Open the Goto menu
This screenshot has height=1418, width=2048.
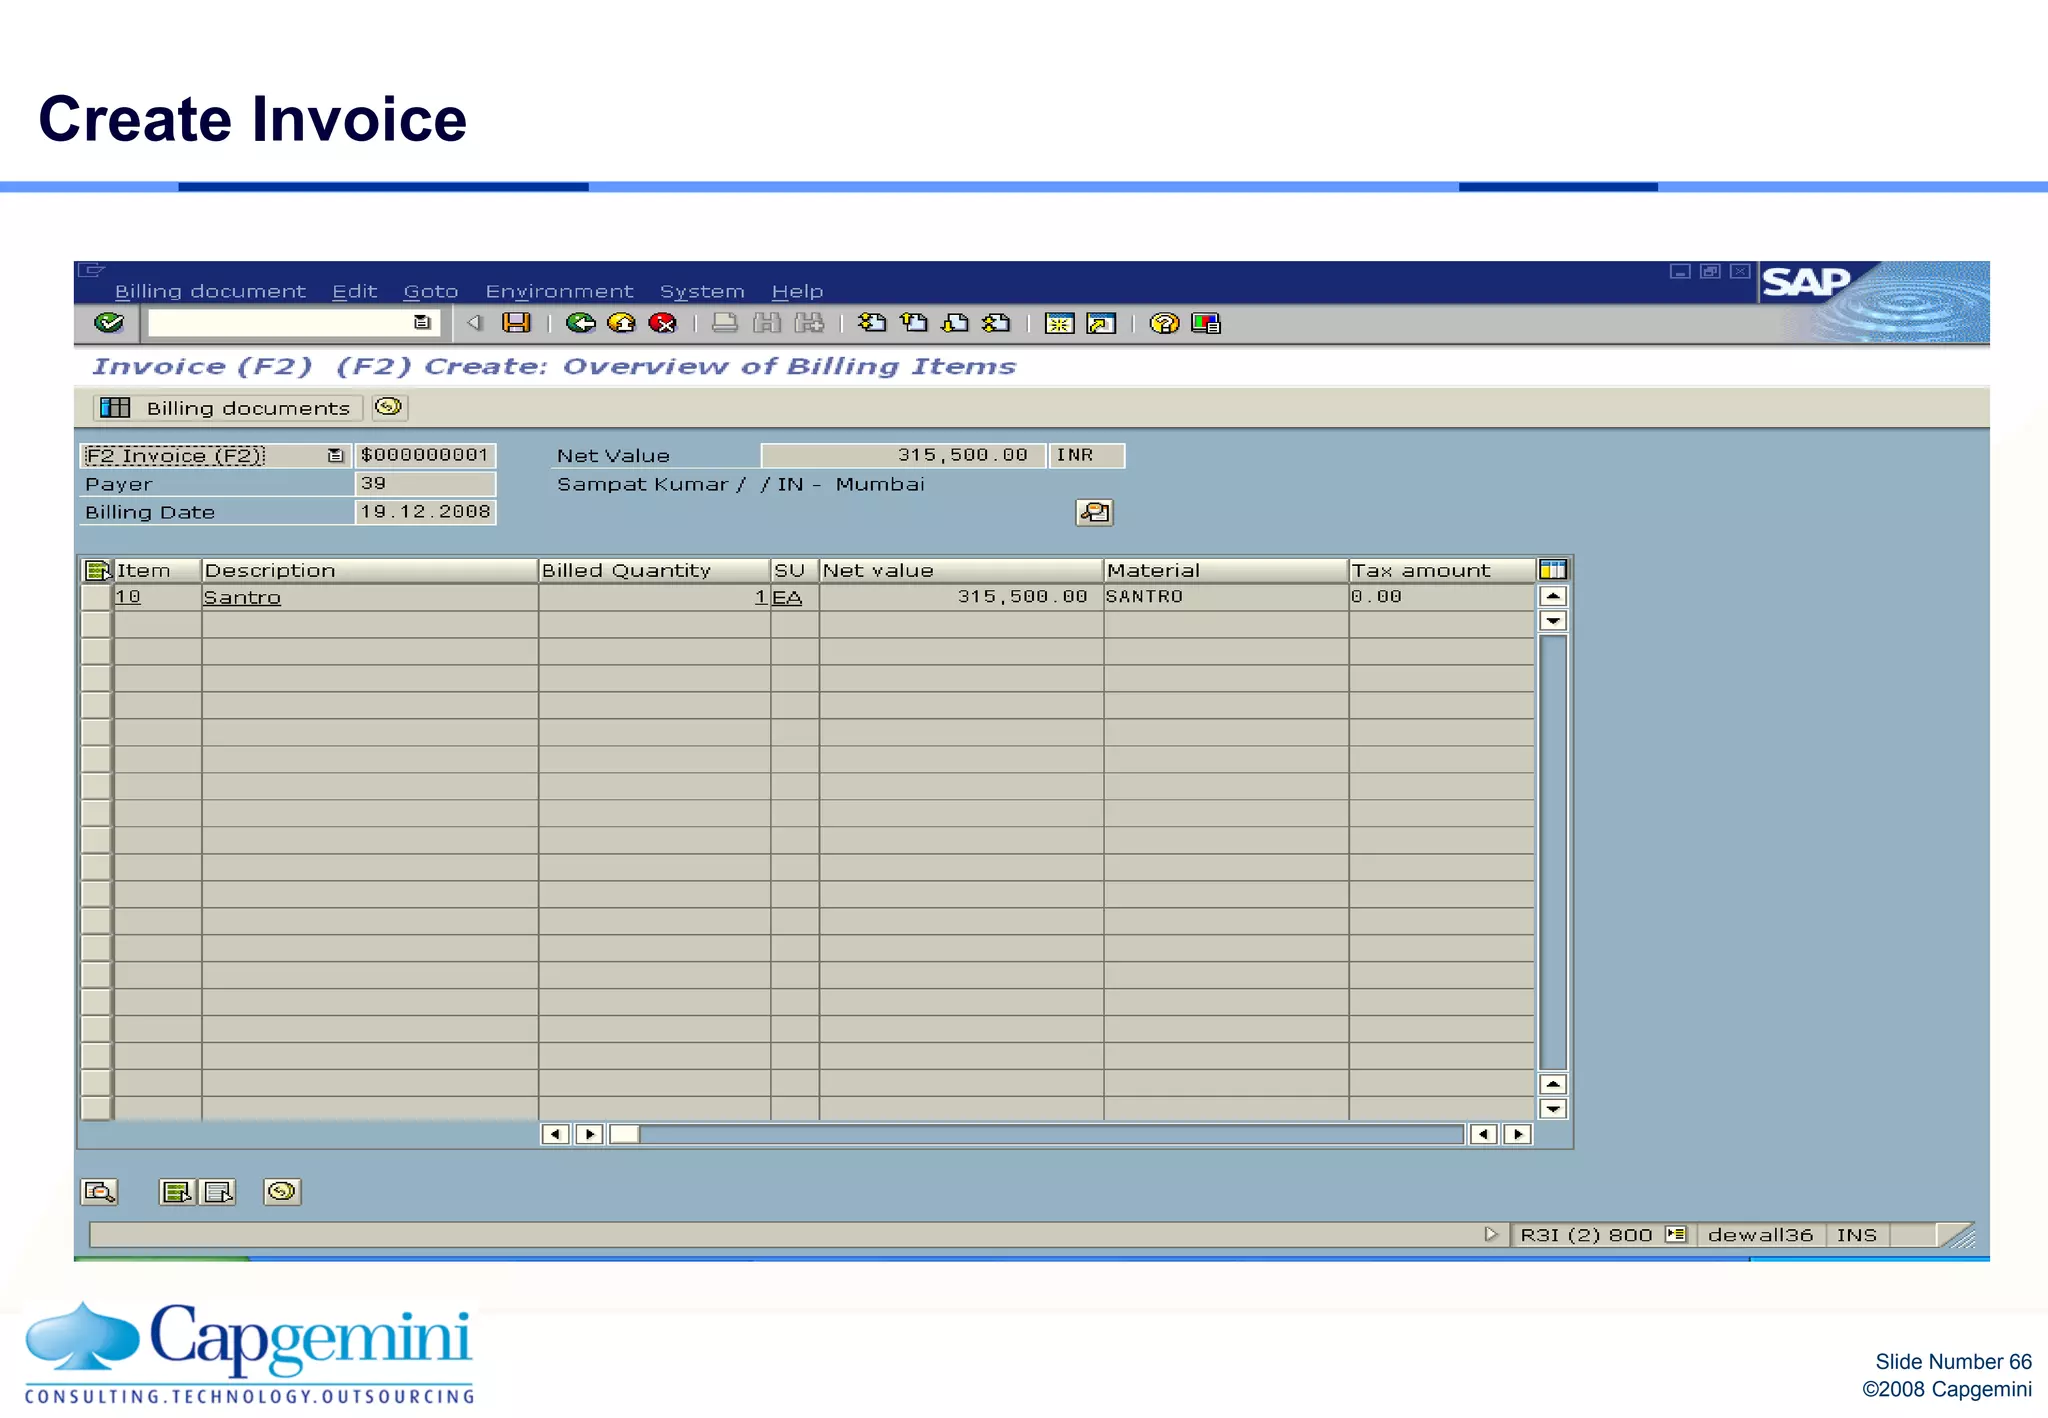tap(431, 291)
